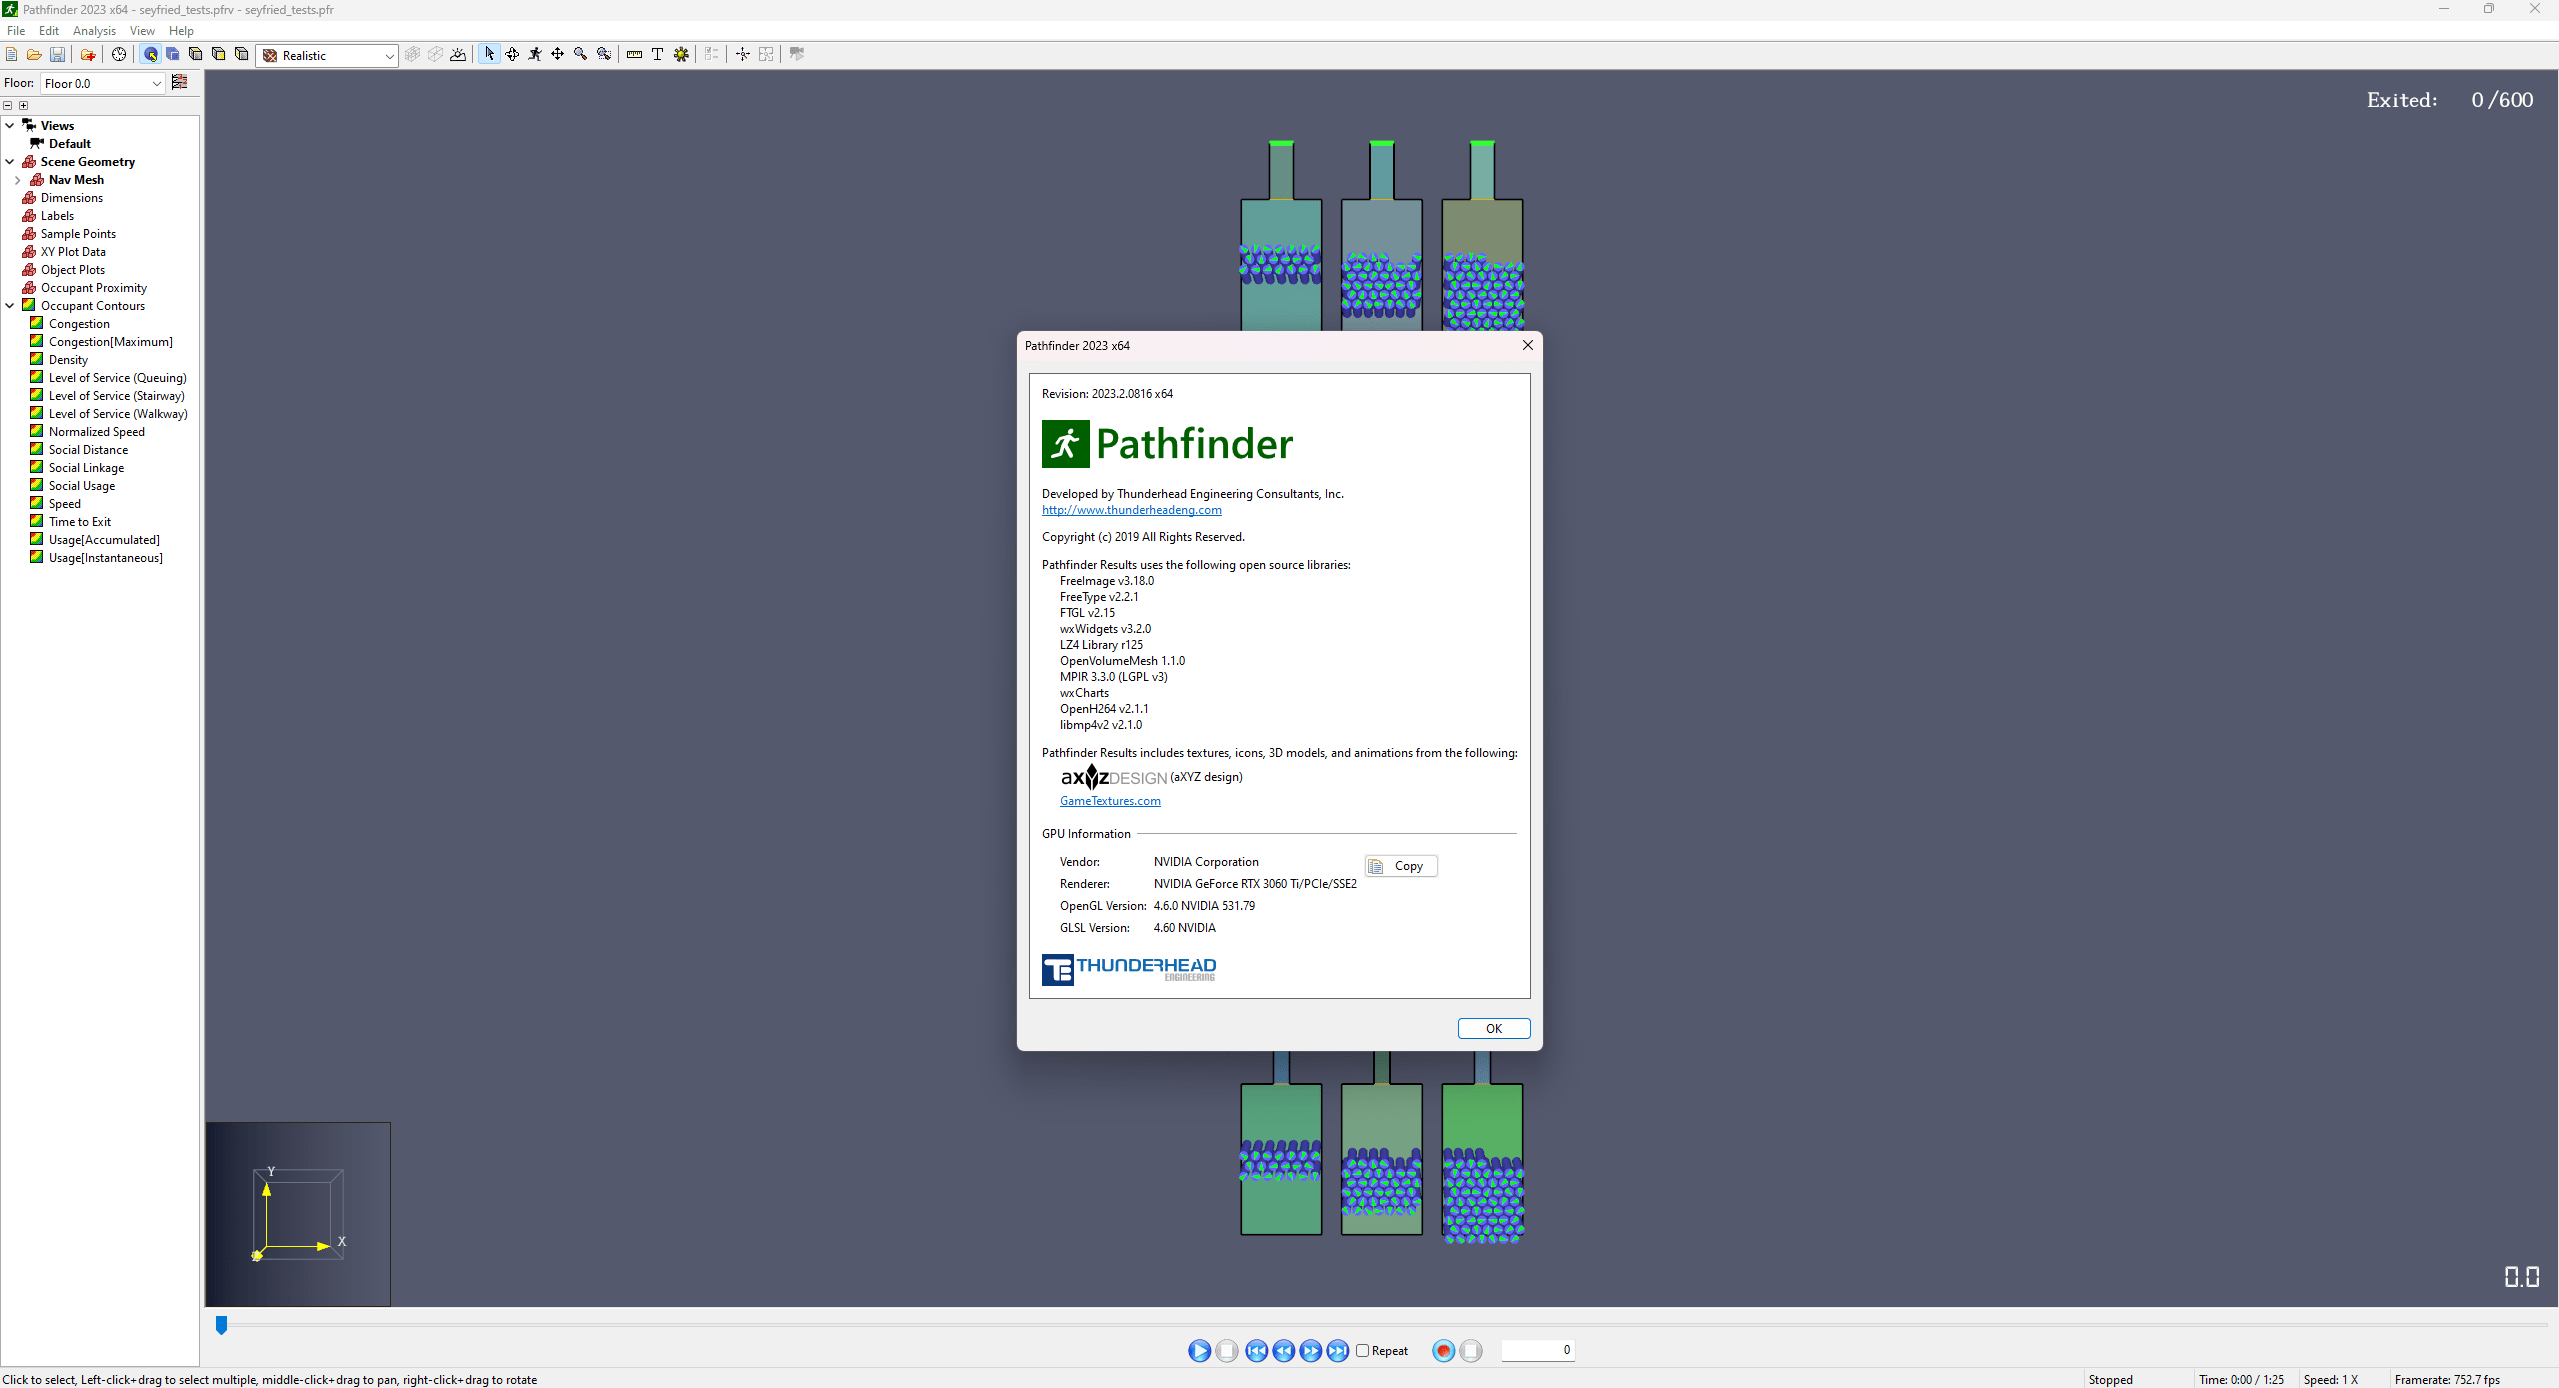
Task: Click the red record button
Action: tap(1443, 1351)
